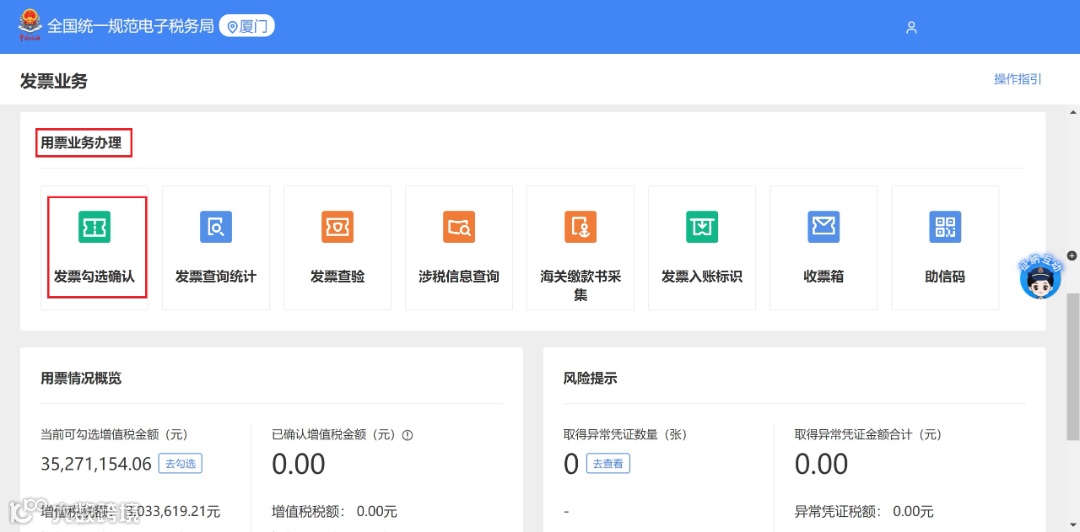Click the 发票勾选确认 label text
The width and height of the screenshot is (1080, 532).
pos(94,277)
